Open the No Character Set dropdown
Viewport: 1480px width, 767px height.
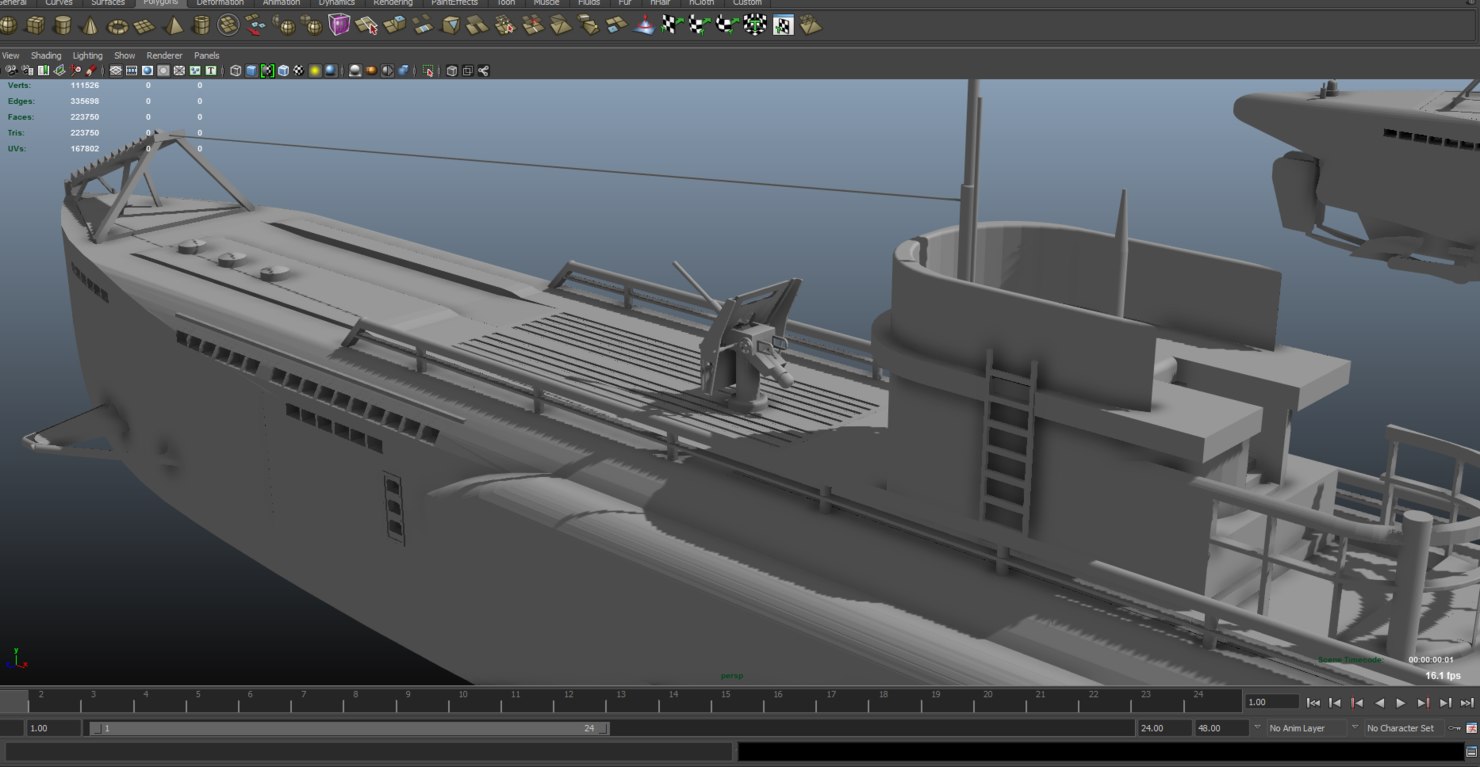(x=1400, y=727)
